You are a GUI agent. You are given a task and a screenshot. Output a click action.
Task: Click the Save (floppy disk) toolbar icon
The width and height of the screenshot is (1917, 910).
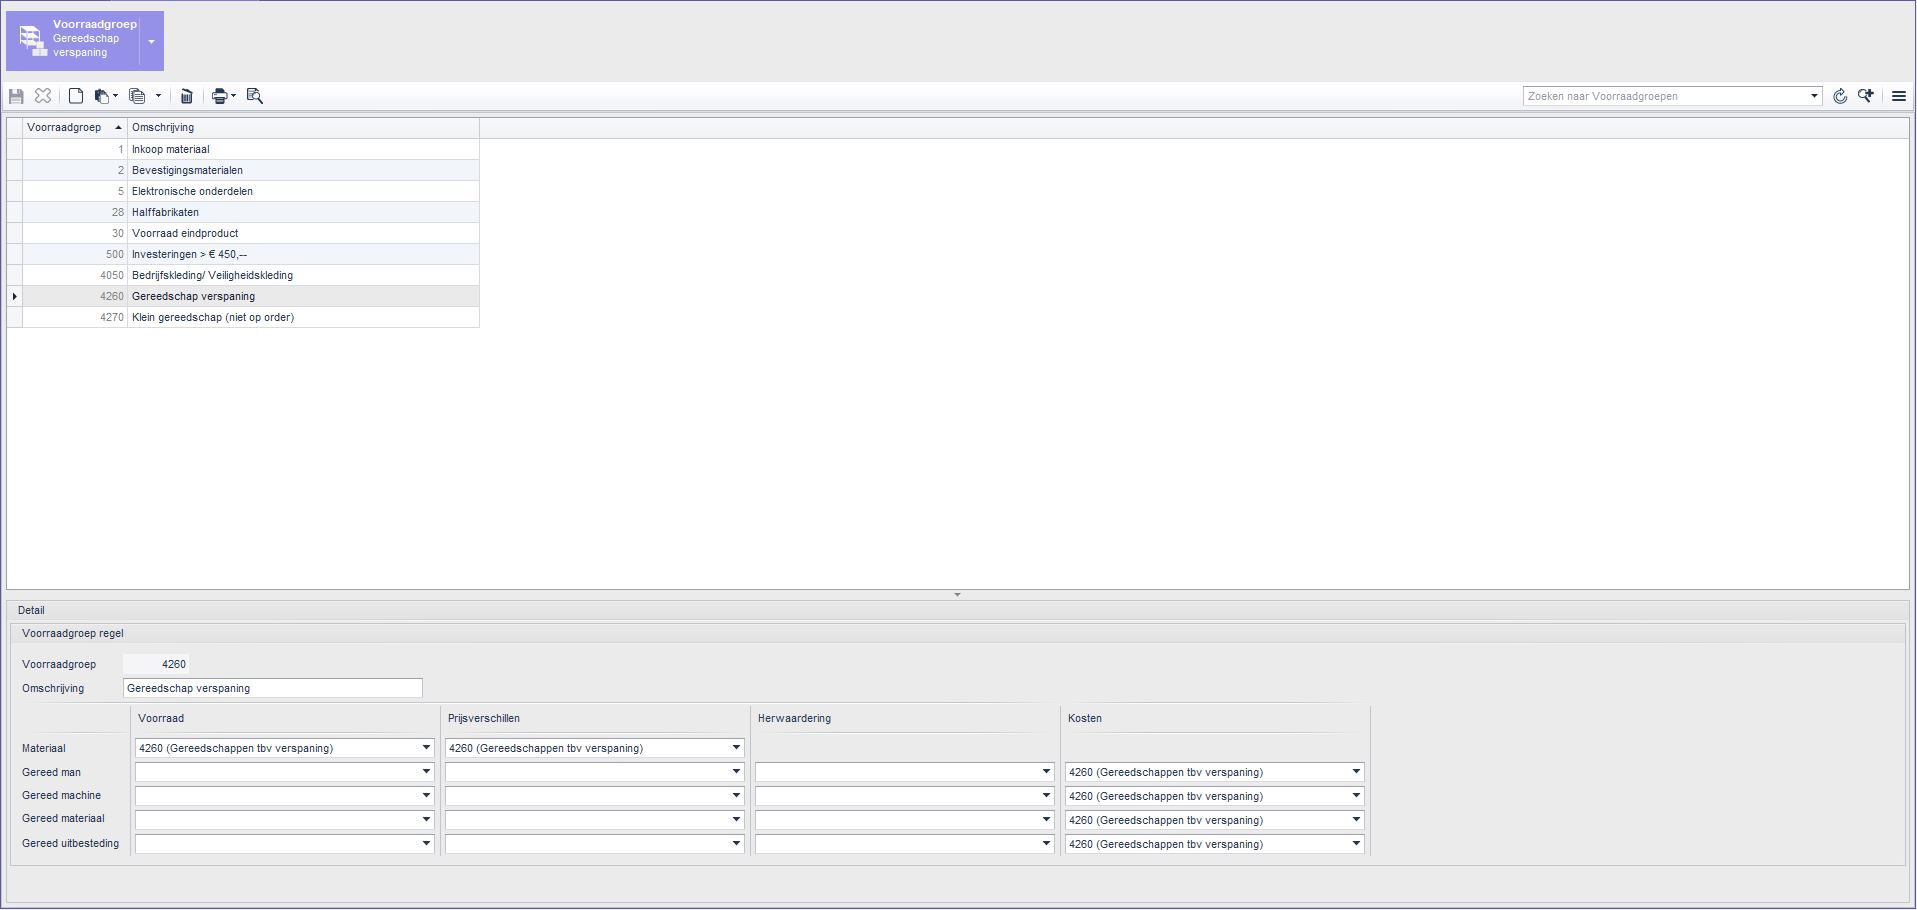[16, 96]
